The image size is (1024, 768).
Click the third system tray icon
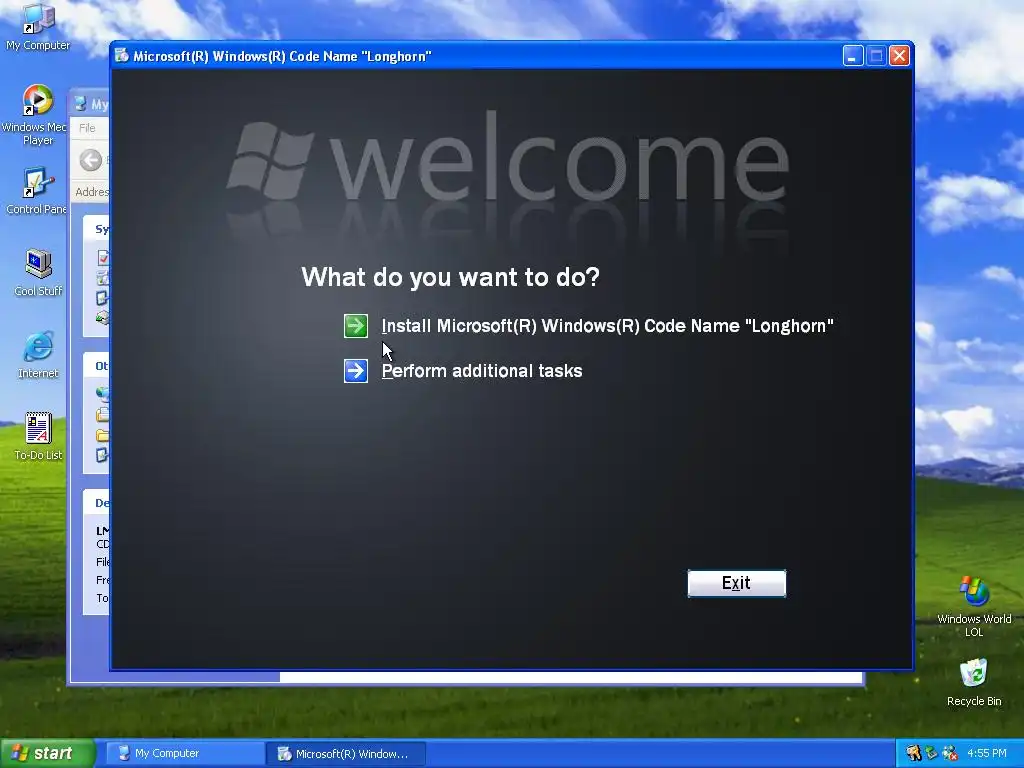point(950,754)
